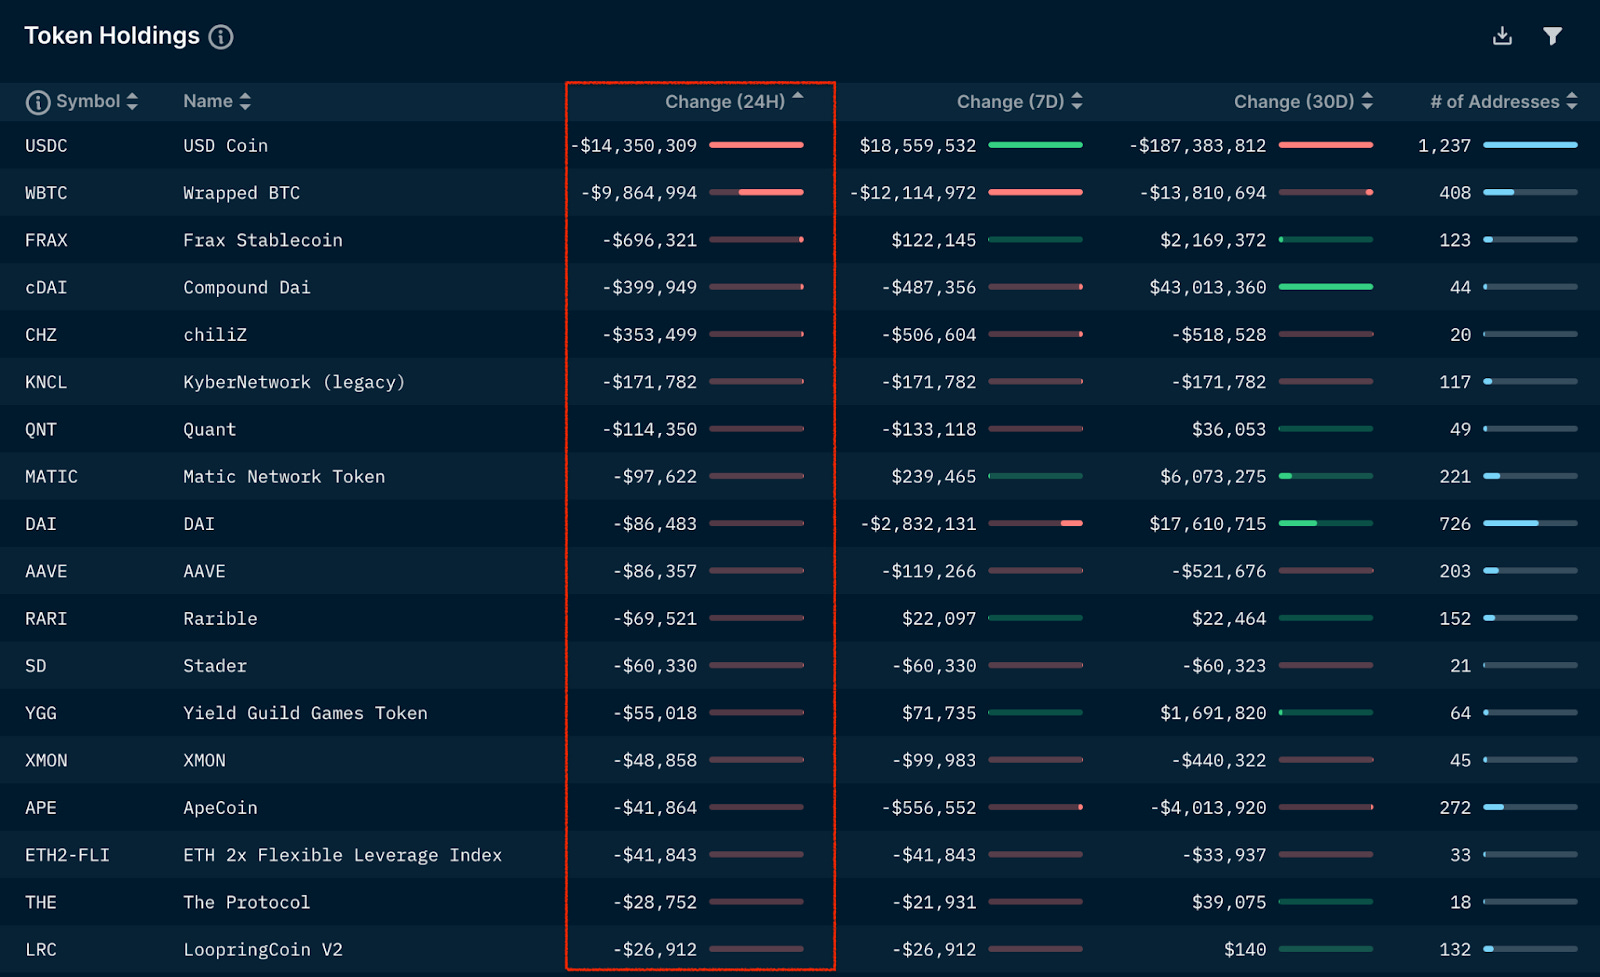The width and height of the screenshot is (1600, 977).
Task: Select the $18,559,532 7D change value
Action: (918, 146)
